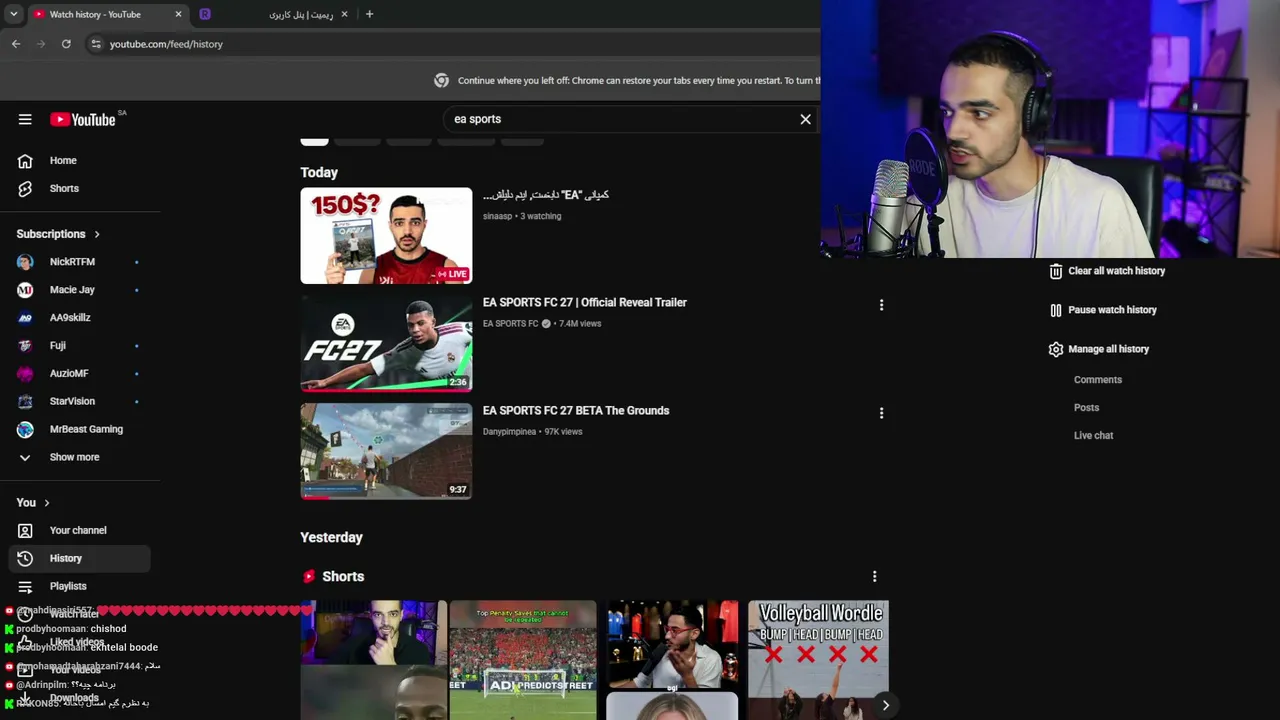
Task: Visit the EA SPORTS FC channel link
Action: (x=511, y=324)
